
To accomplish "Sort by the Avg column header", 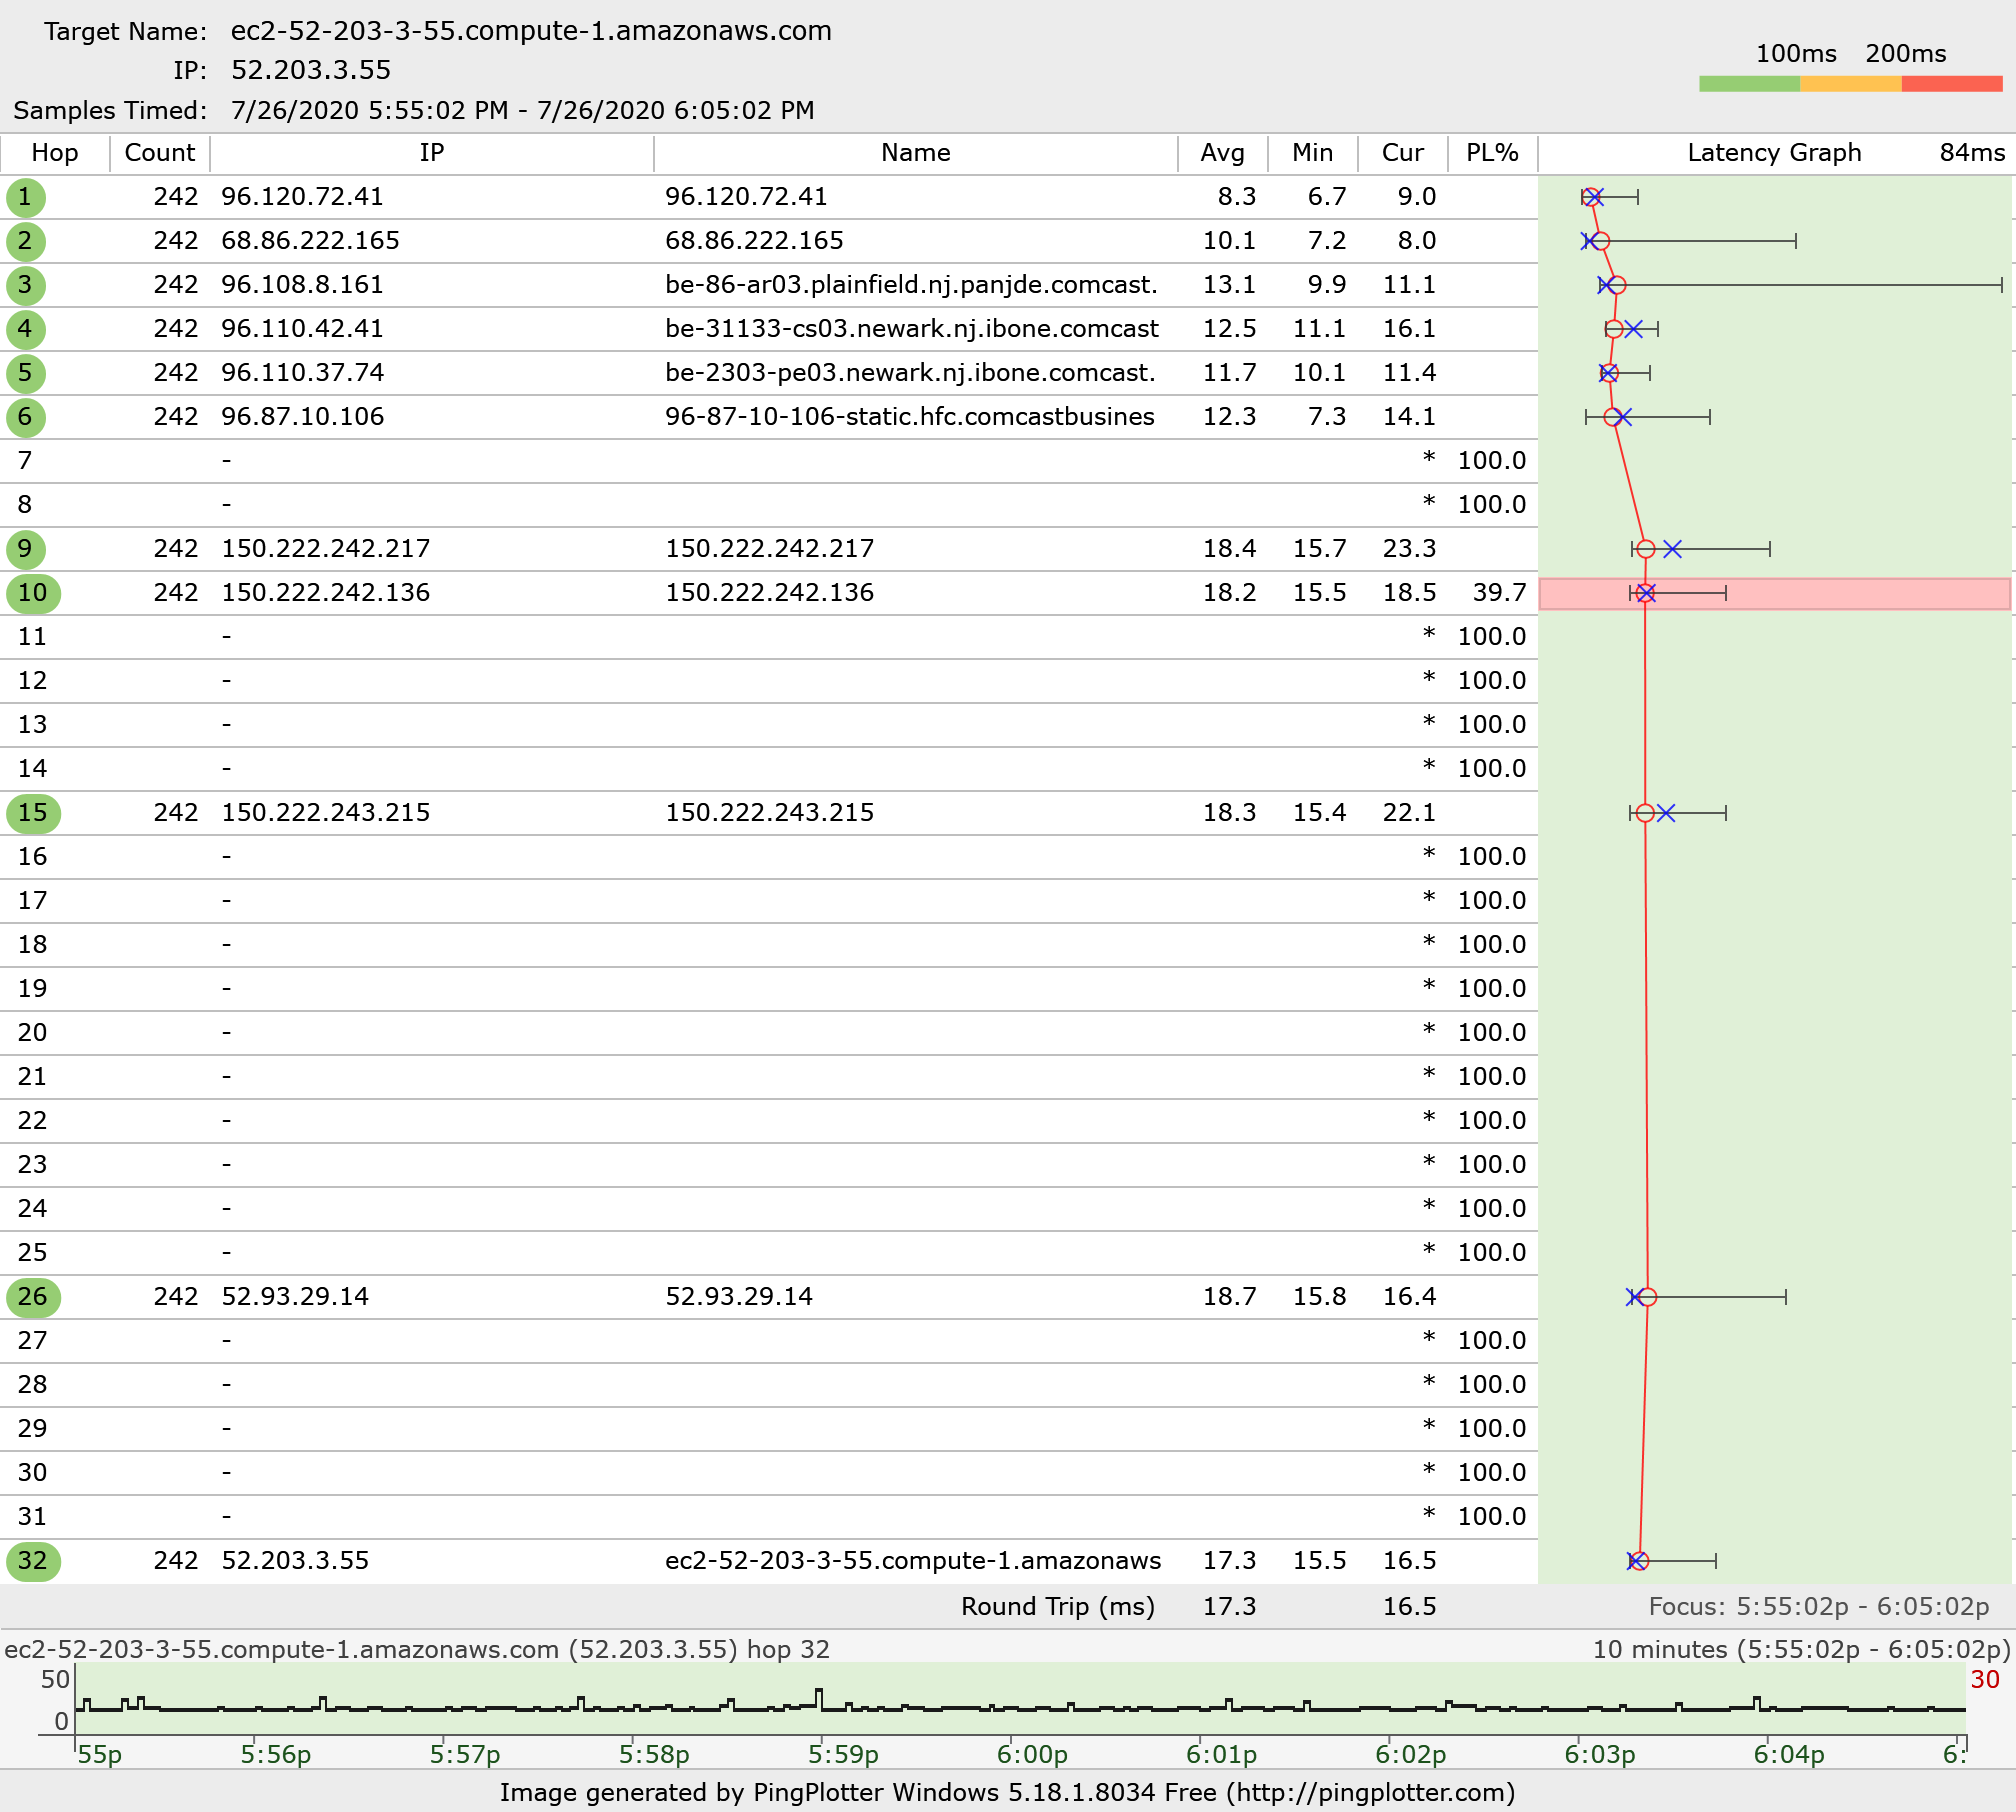I will click(1222, 153).
